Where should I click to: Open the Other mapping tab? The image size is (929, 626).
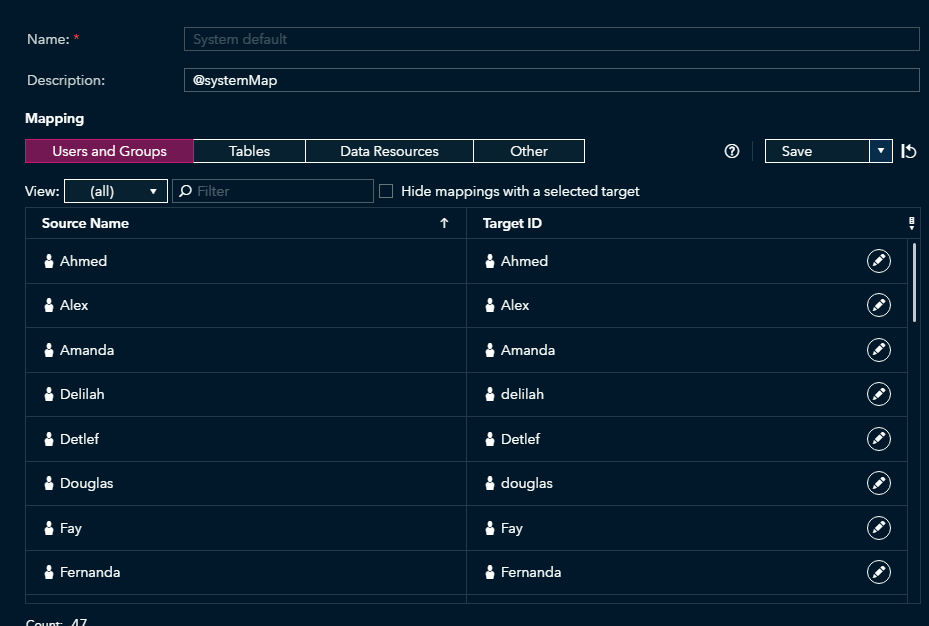coord(529,151)
